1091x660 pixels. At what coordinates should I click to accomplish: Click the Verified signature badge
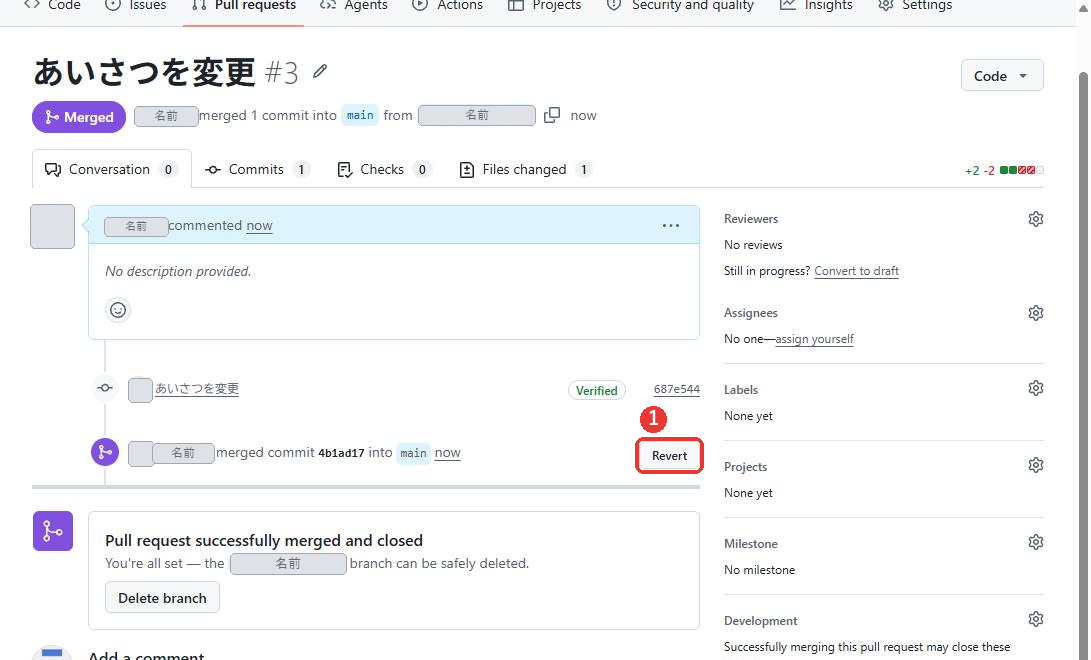point(596,390)
